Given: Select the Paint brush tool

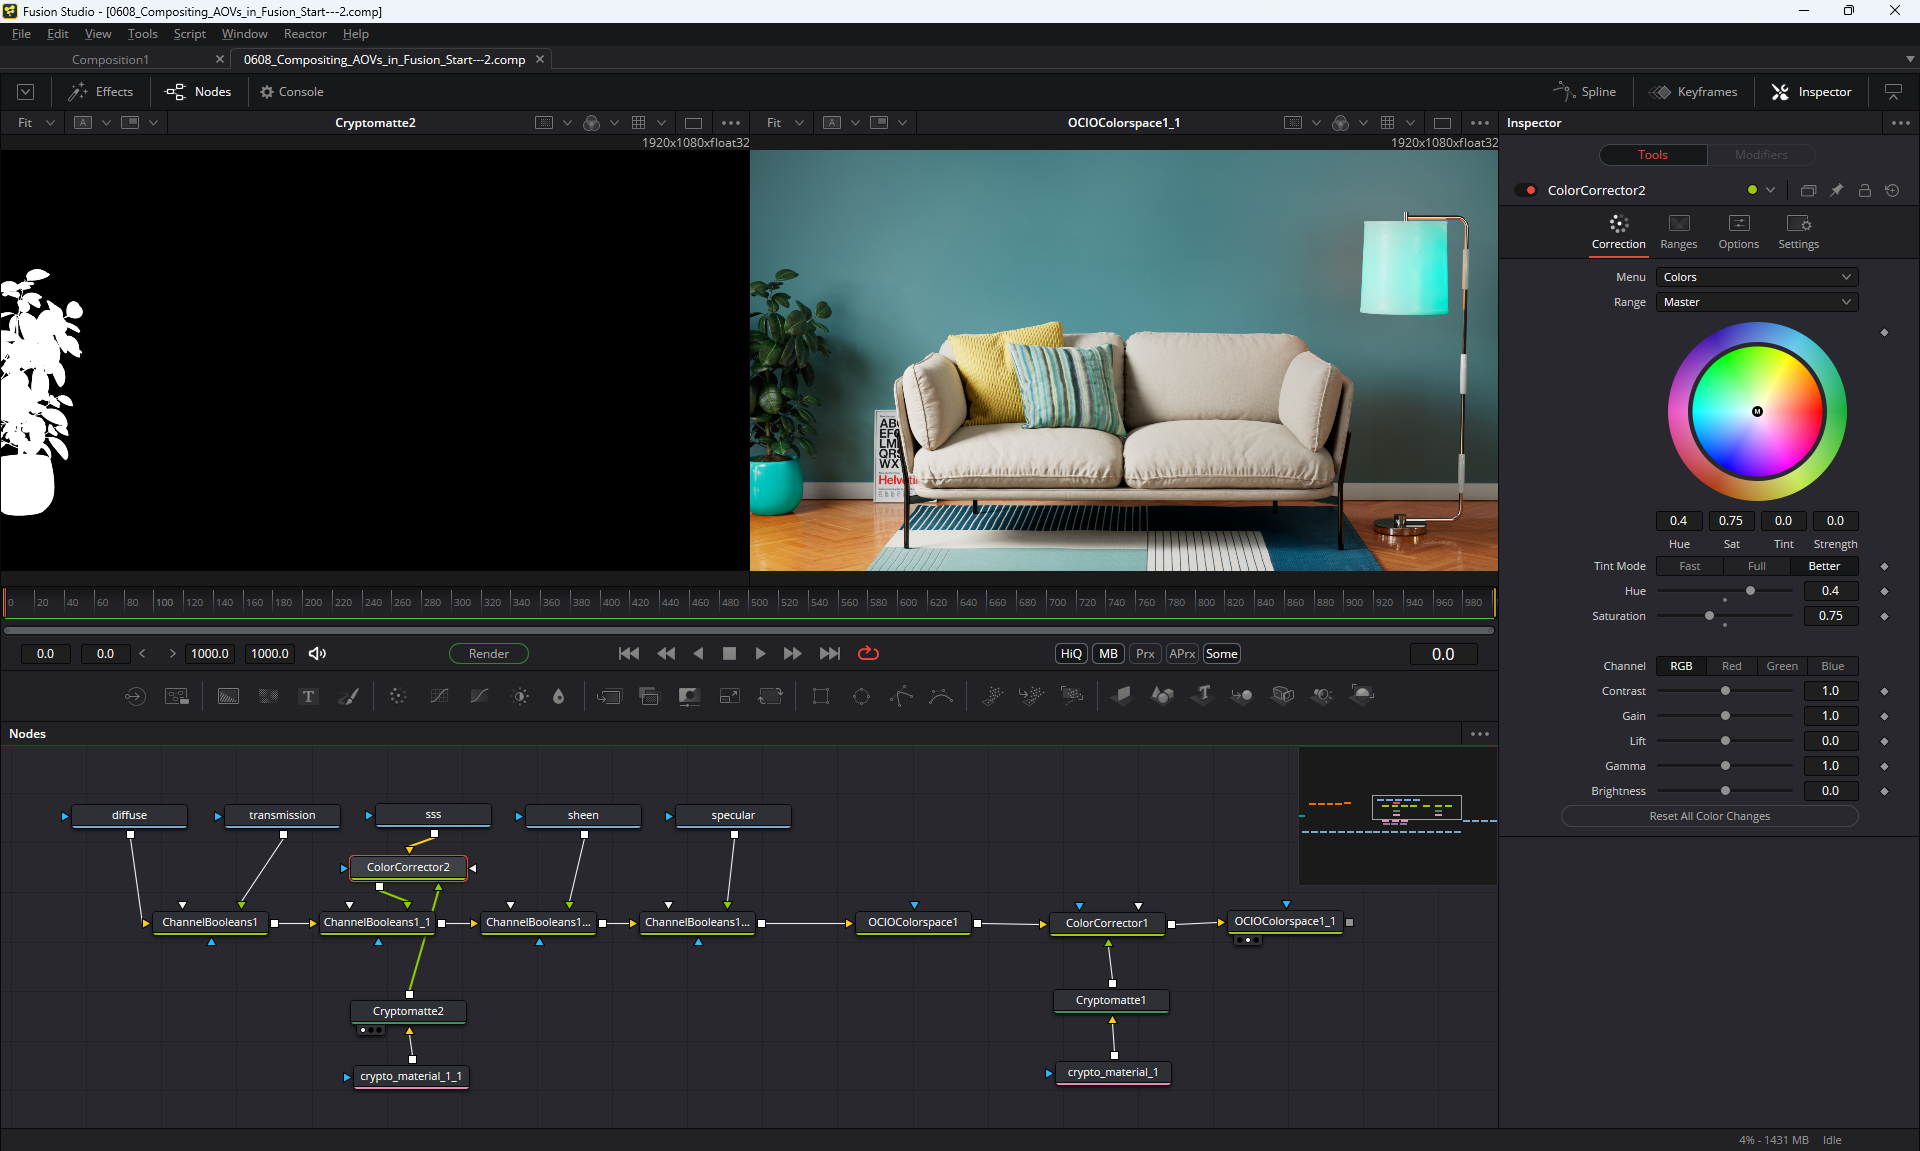Looking at the screenshot, I should [x=349, y=696].
